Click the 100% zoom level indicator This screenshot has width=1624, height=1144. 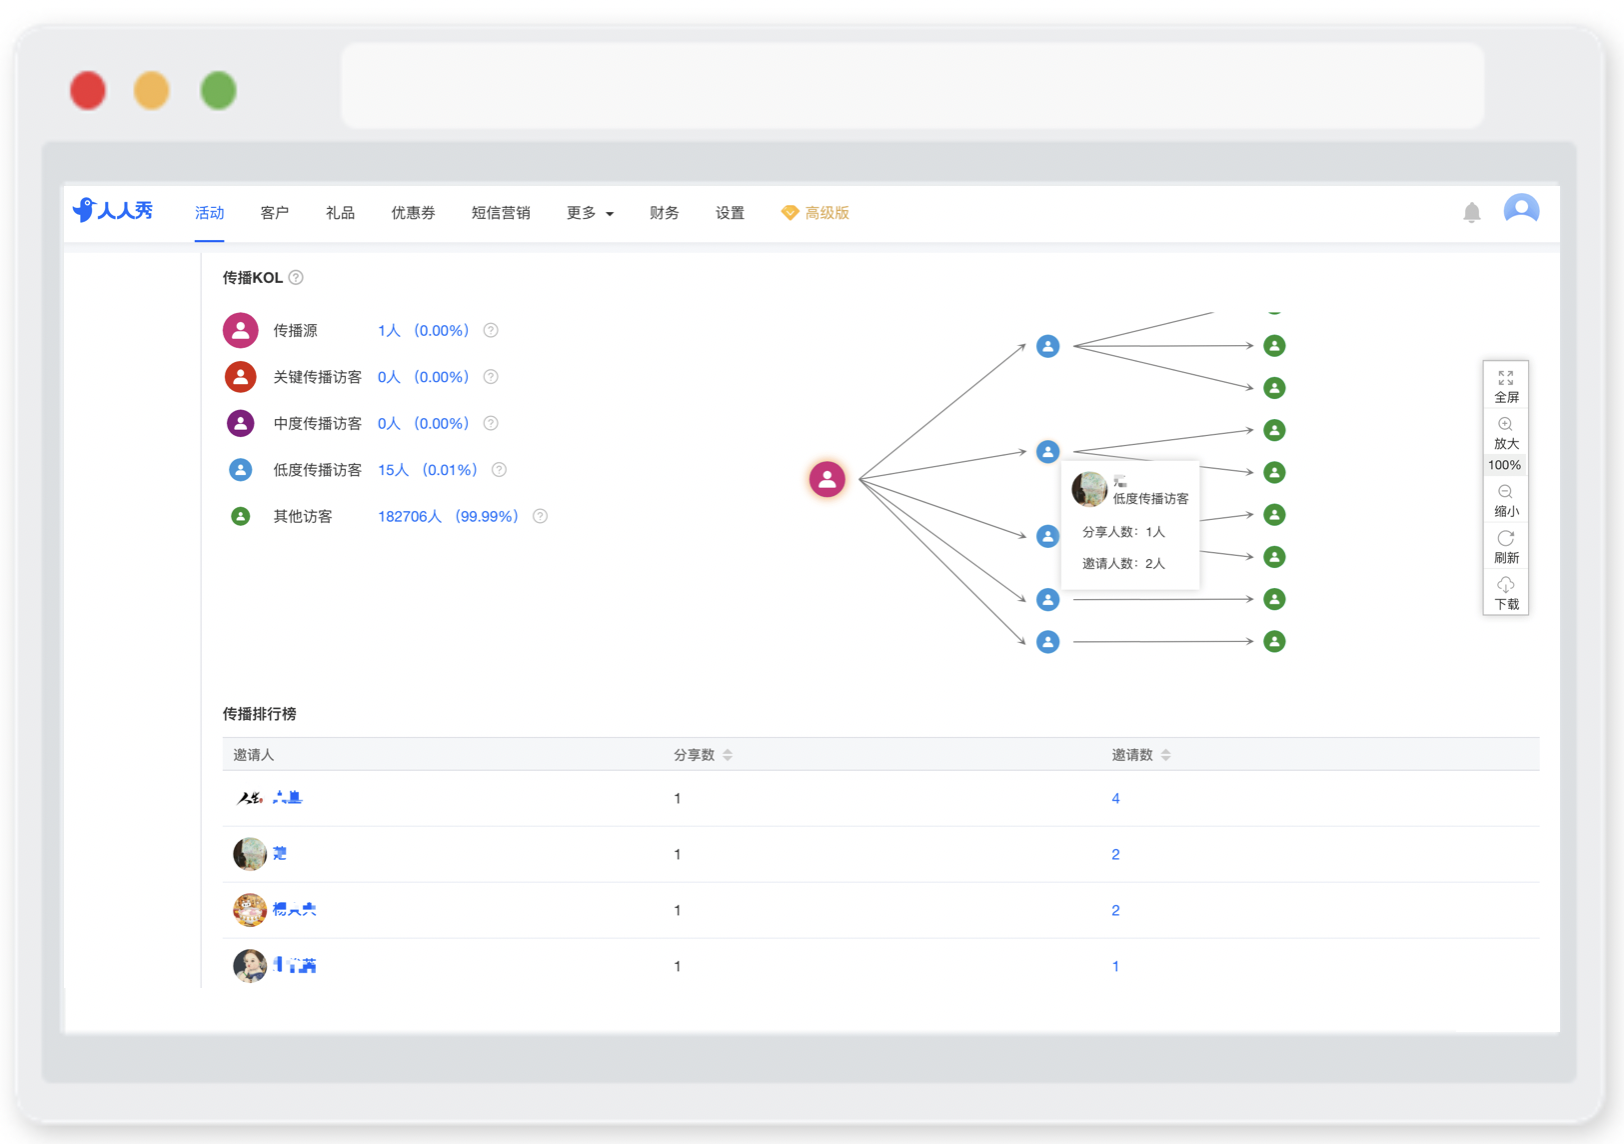(x=1505, y=465)
